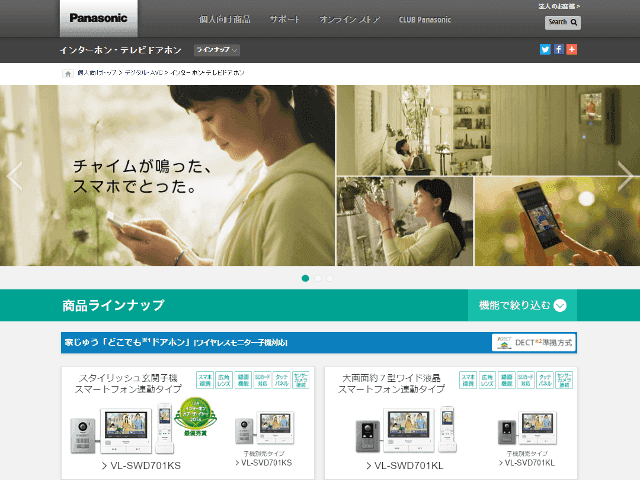Click the home breadcrumb icon
The height and width of the screenshot is (480, 640).
(x=68, y=73)
